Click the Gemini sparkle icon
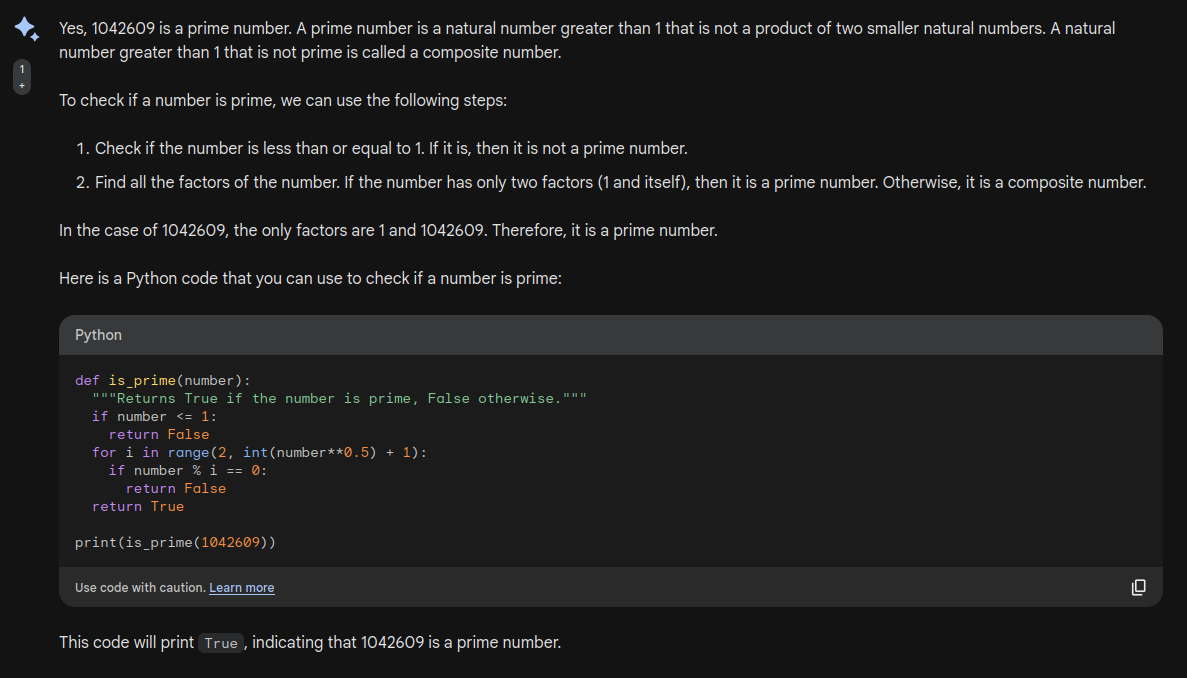The width and height of the screenshot is (1187, 678). point(26,29)
